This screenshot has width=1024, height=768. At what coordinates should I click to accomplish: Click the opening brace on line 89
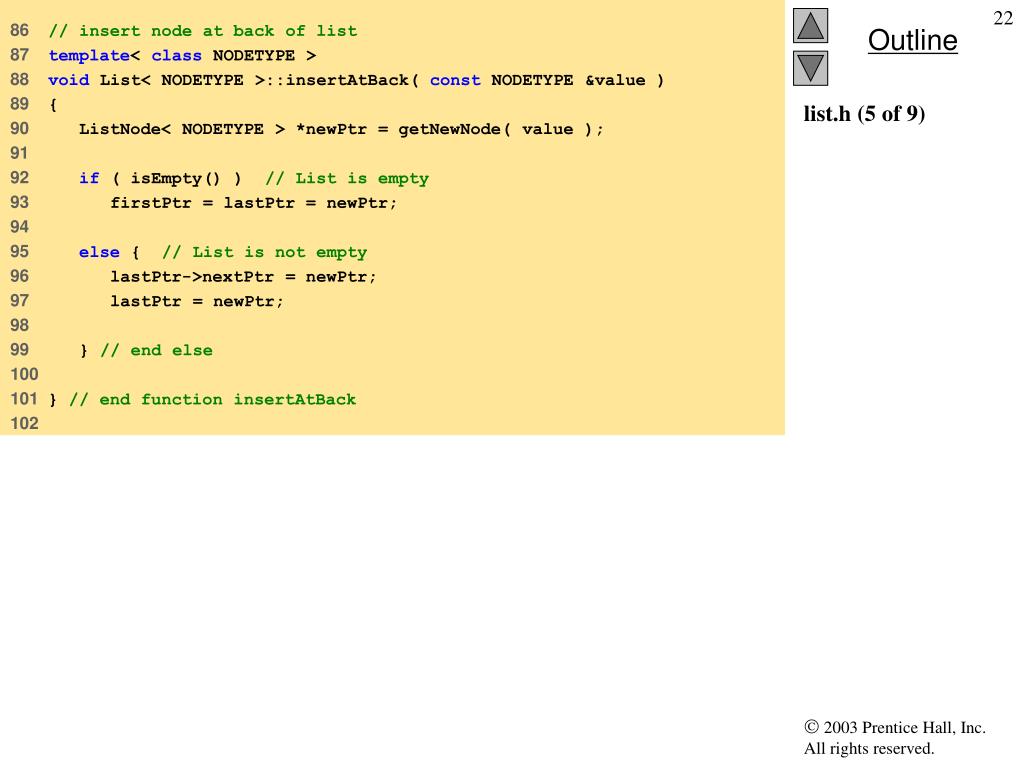click(x=53, y=104)
